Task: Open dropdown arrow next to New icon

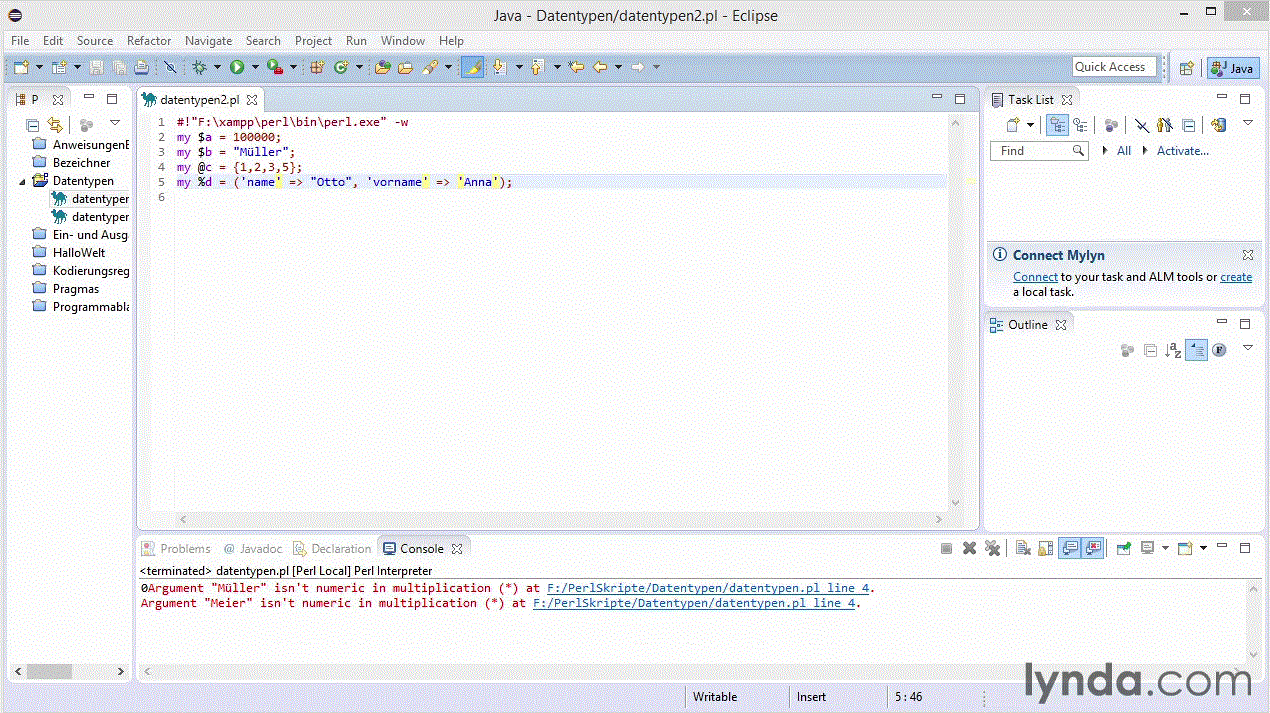Action: coord(40,67)
